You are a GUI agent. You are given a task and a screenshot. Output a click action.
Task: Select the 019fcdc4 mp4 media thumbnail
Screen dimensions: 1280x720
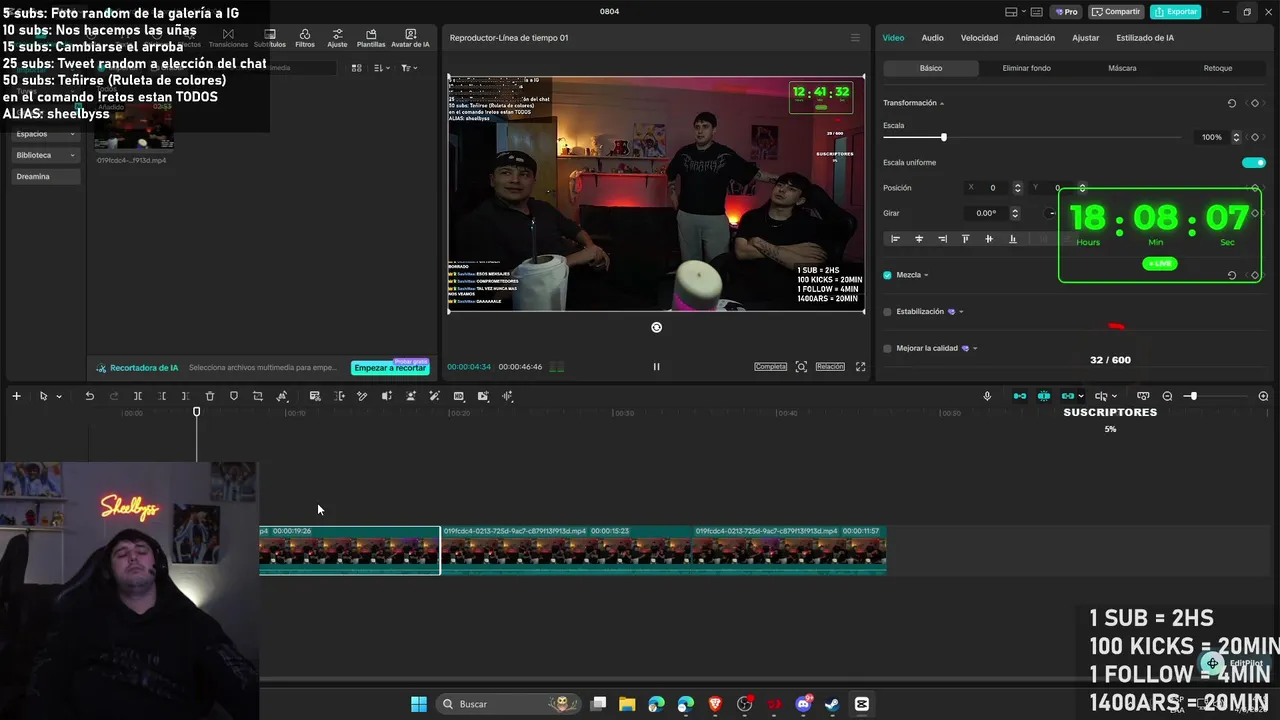point(134,127)
